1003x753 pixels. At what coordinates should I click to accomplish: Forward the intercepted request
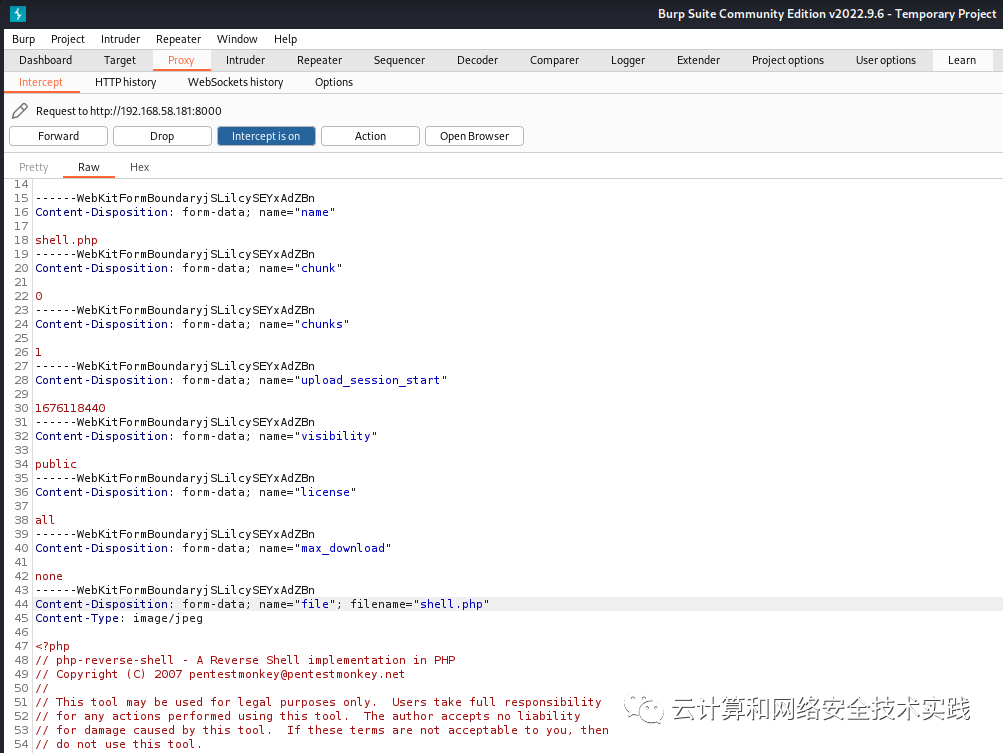pyautogui.click(x=58, y=136)
